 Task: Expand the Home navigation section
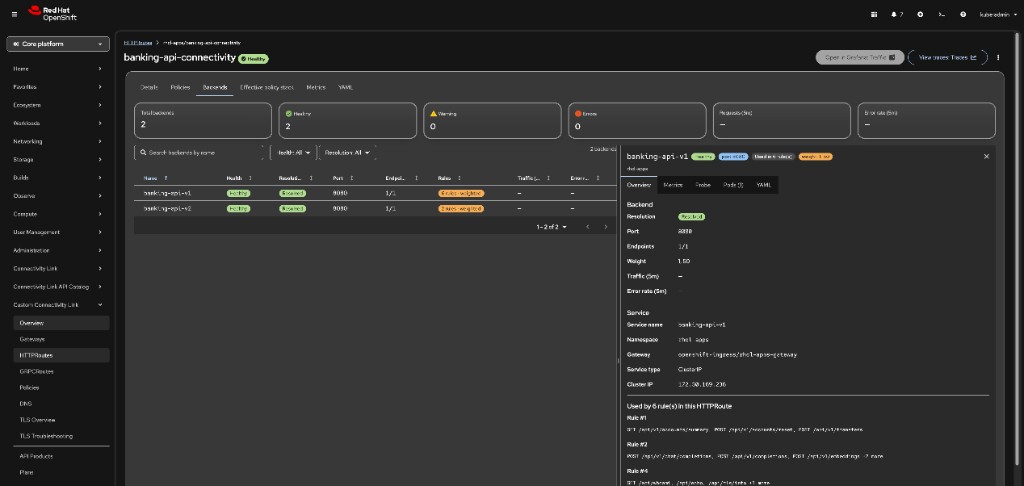pyautogui.click(x=57, y=69)
